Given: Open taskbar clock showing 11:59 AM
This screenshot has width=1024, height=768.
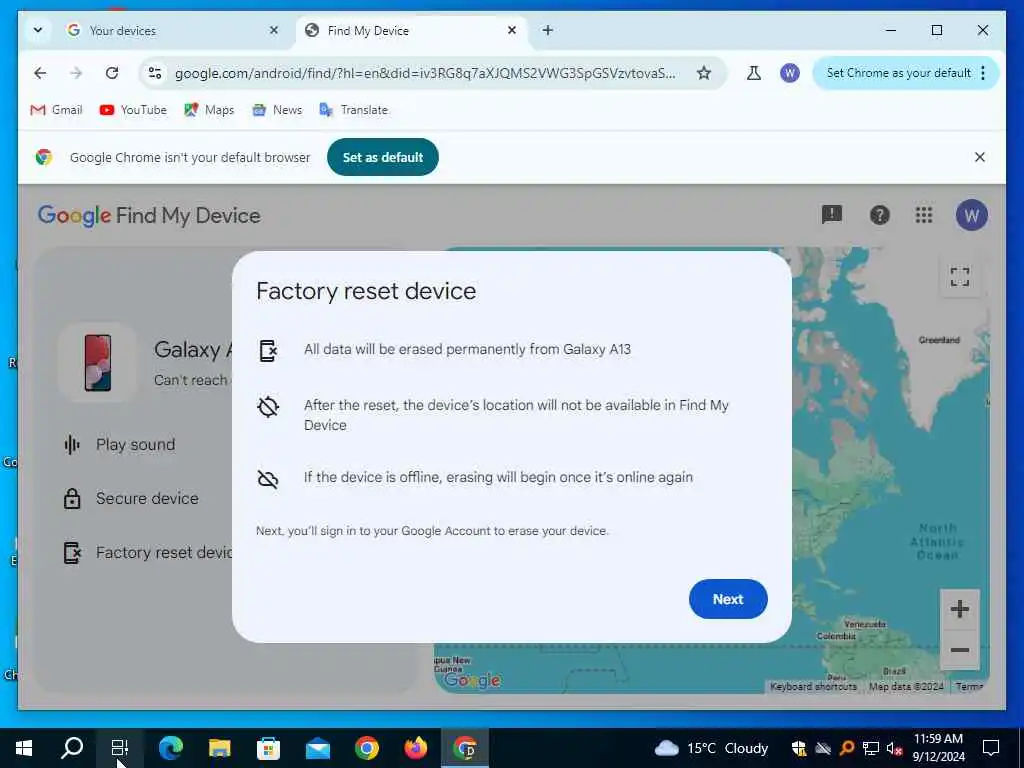Looking at the screenshot, I should [938, 748].
